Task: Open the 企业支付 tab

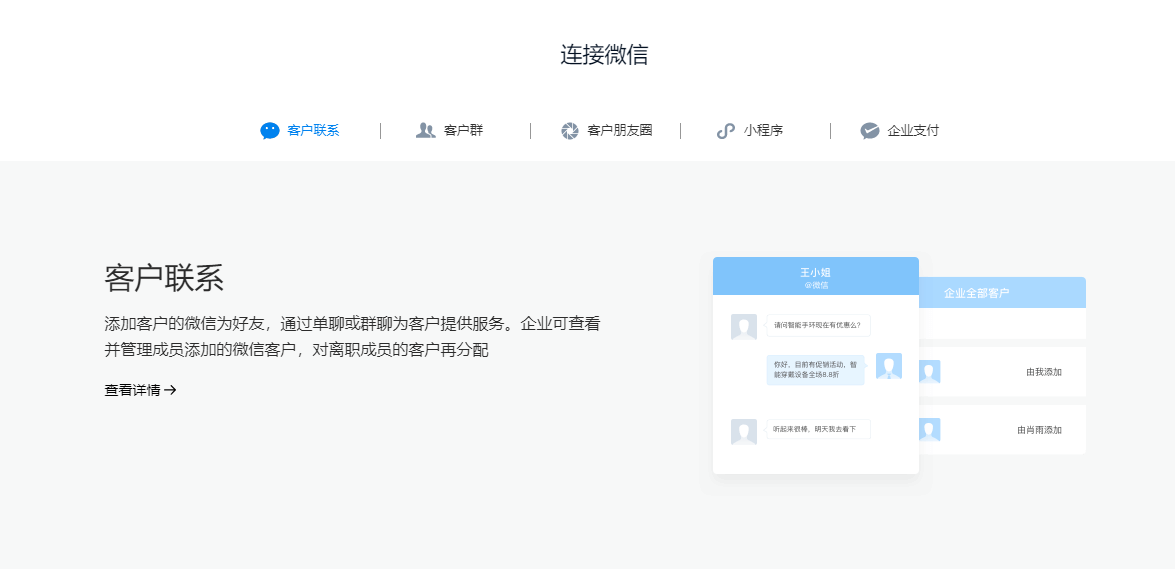Action: click(x=899, y=130)
